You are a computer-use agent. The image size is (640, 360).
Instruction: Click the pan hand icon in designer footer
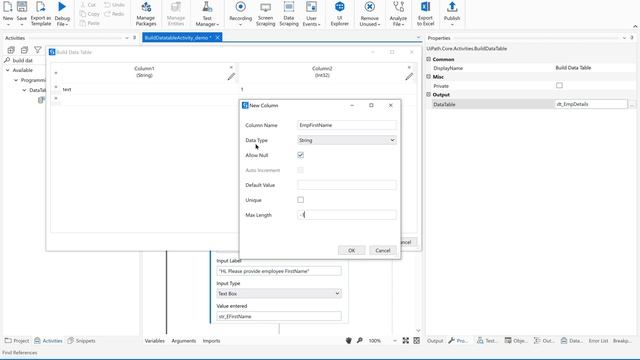[349, 340]
